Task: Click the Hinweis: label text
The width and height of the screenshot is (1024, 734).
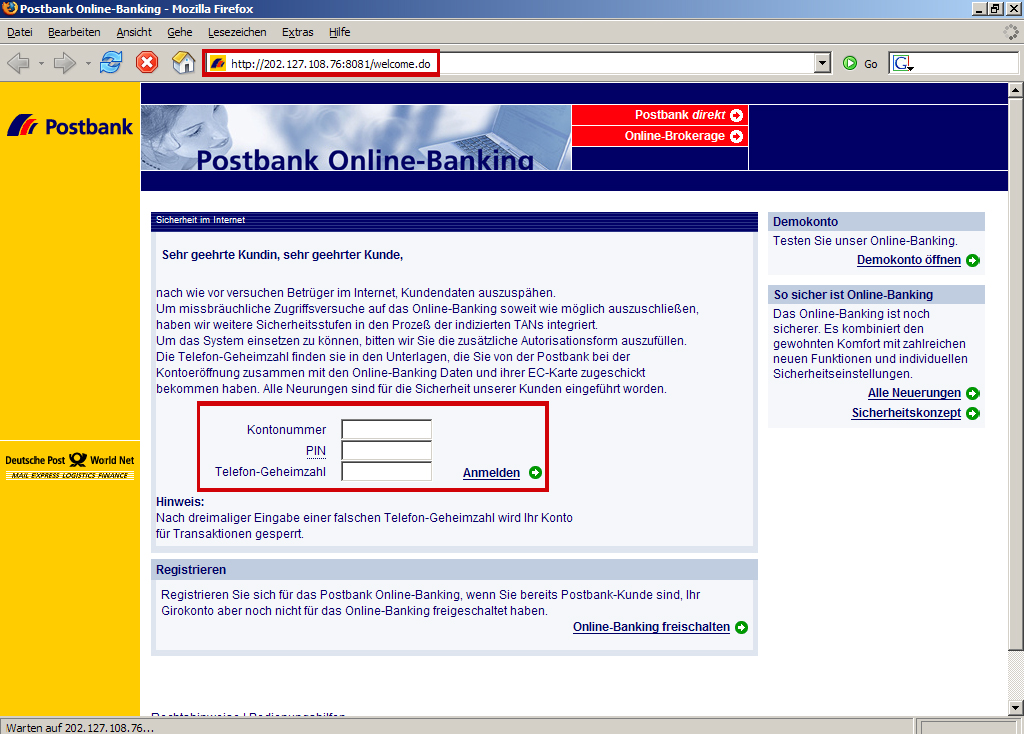Action: coord(180,502)
